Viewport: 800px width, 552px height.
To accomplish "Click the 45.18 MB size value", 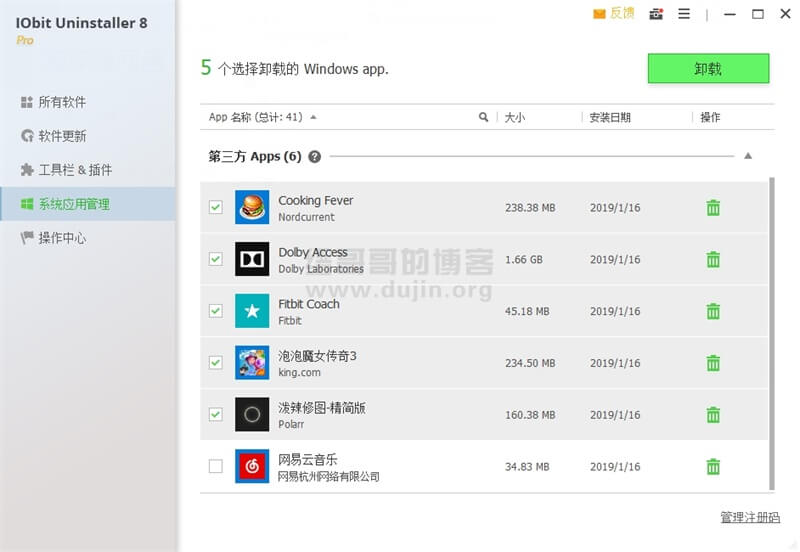I will click(527, 311).
